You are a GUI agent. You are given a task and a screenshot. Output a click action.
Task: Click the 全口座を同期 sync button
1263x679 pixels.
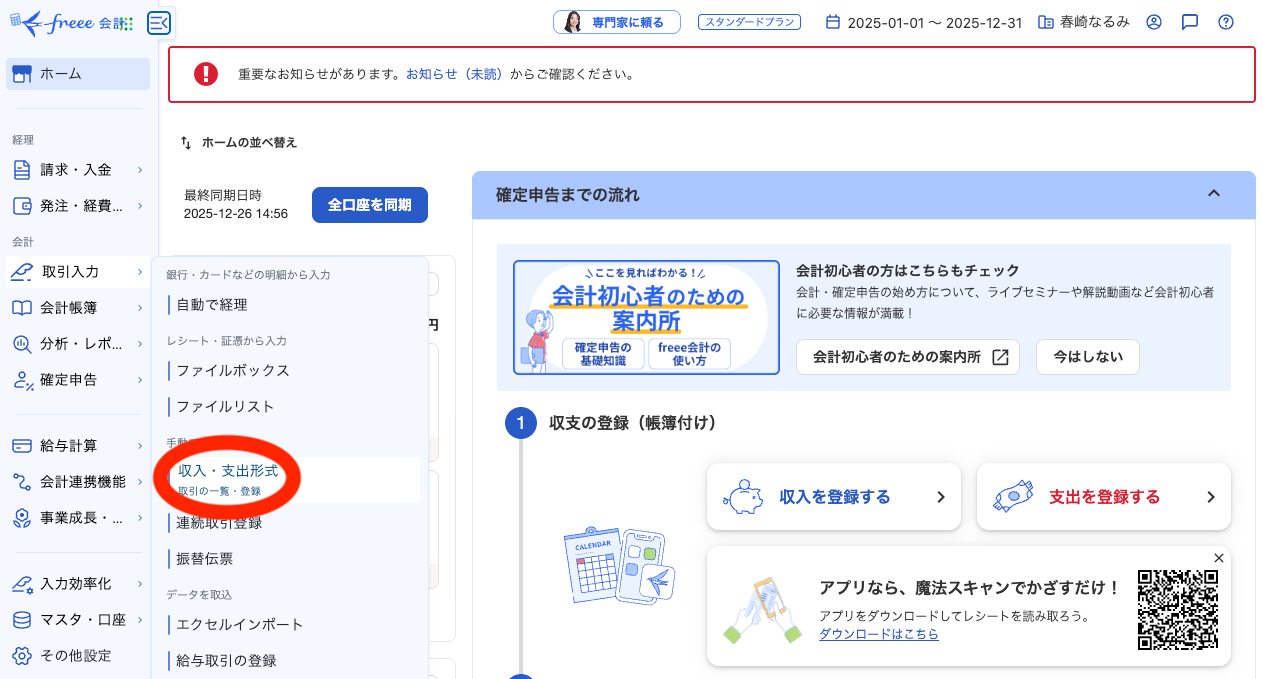point(369,204)
